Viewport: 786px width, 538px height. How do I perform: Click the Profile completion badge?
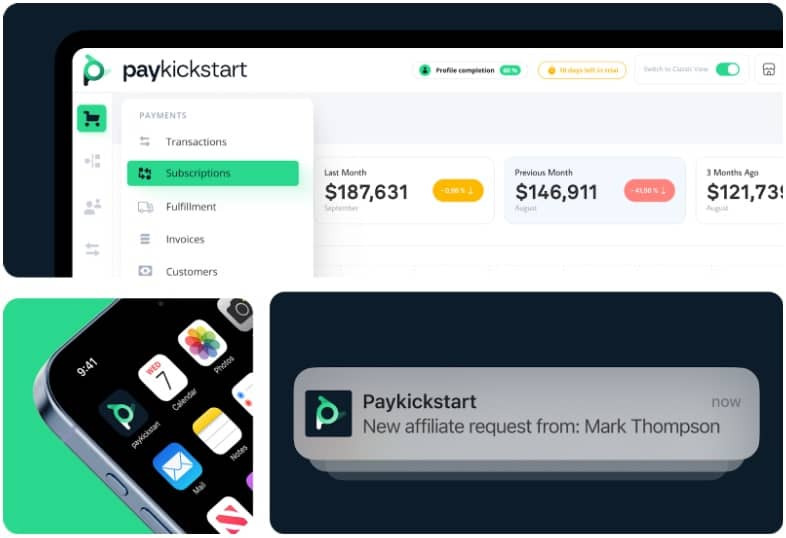[470, 70]
